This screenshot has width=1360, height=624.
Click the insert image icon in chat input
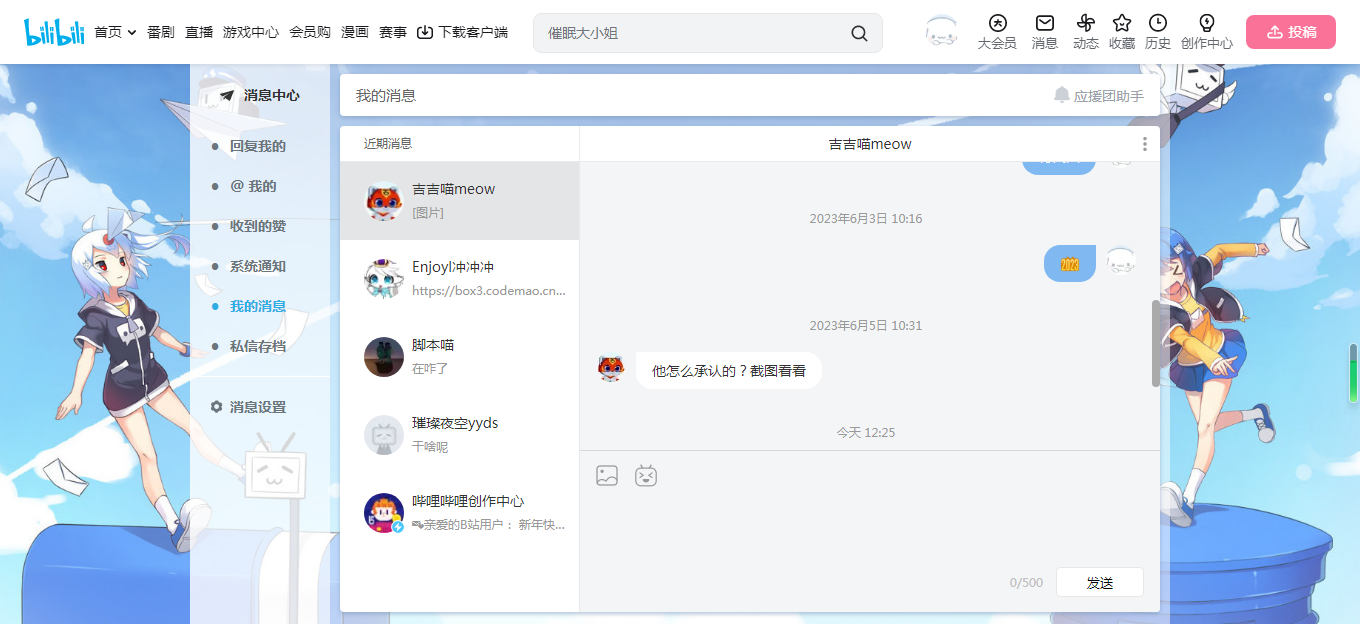pyautogui.click(x=607, y=476)
